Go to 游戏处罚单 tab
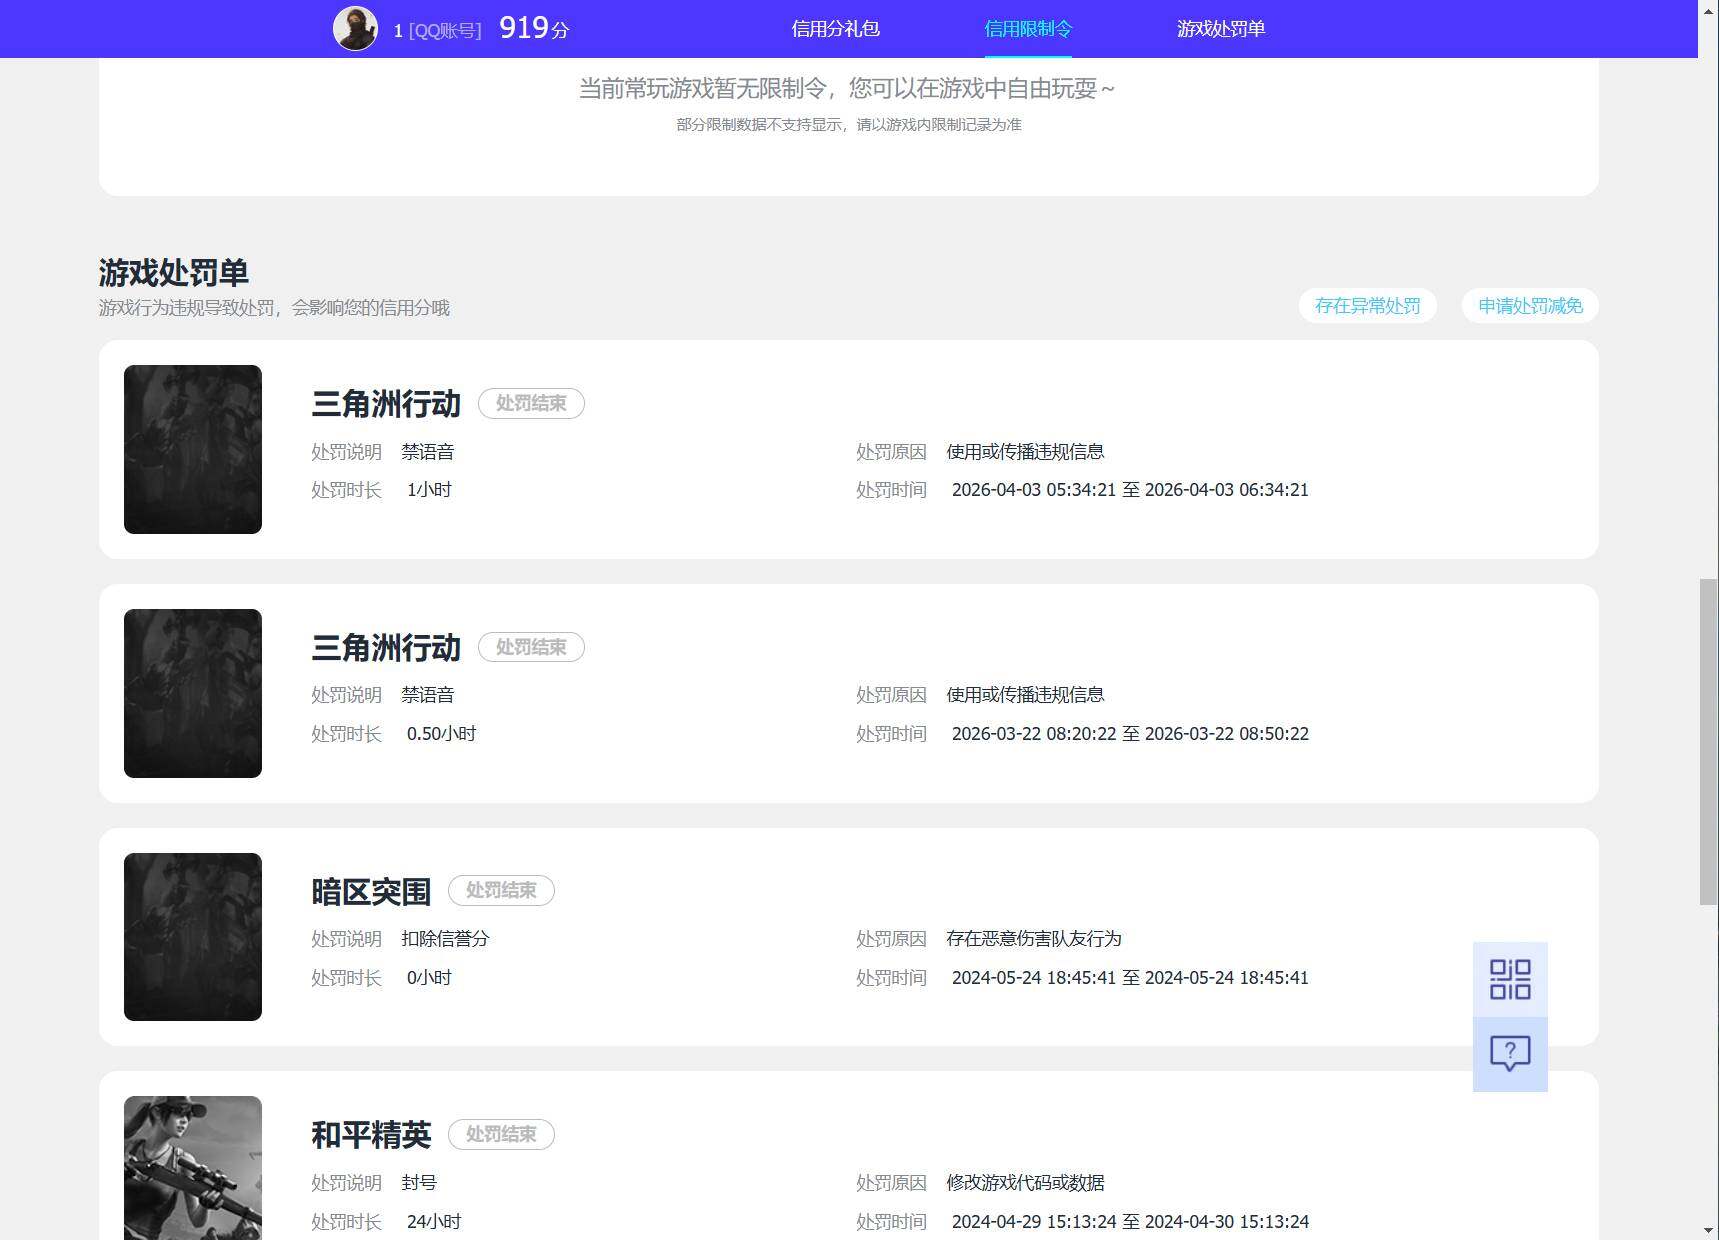Viewport: 1719px width, 1240px height. 1221,29
